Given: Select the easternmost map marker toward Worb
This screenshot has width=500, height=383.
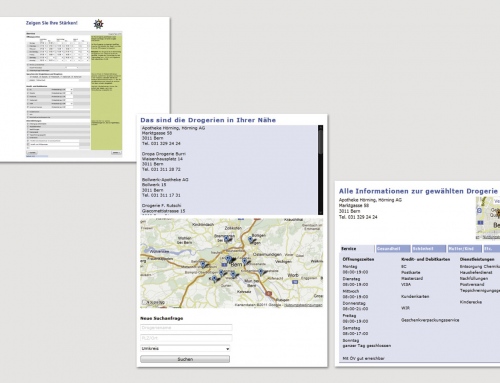Looking at the screenshot, I should point(261,272).
